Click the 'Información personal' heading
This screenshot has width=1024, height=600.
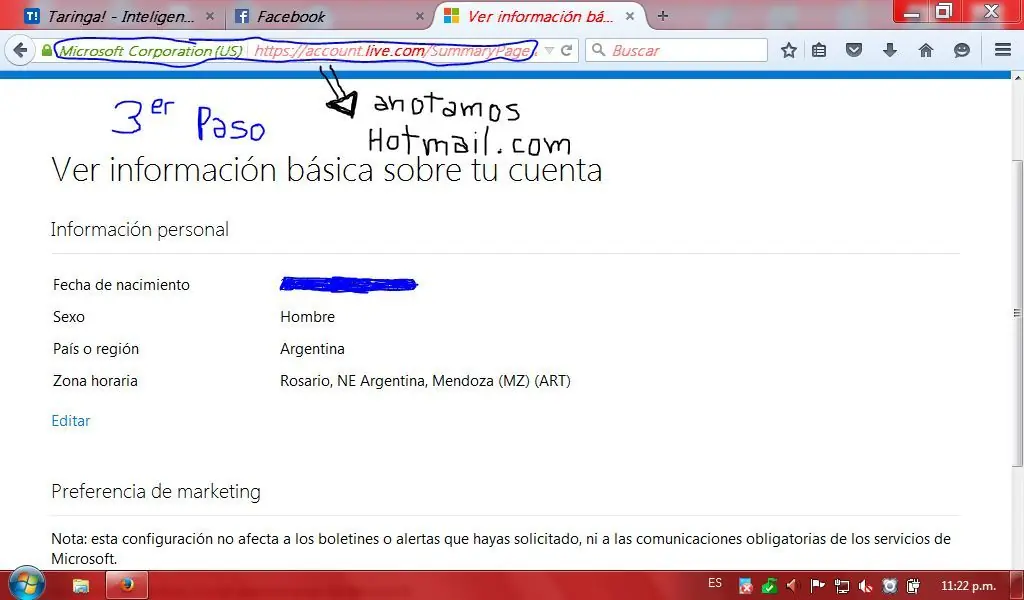pos(140,230)
